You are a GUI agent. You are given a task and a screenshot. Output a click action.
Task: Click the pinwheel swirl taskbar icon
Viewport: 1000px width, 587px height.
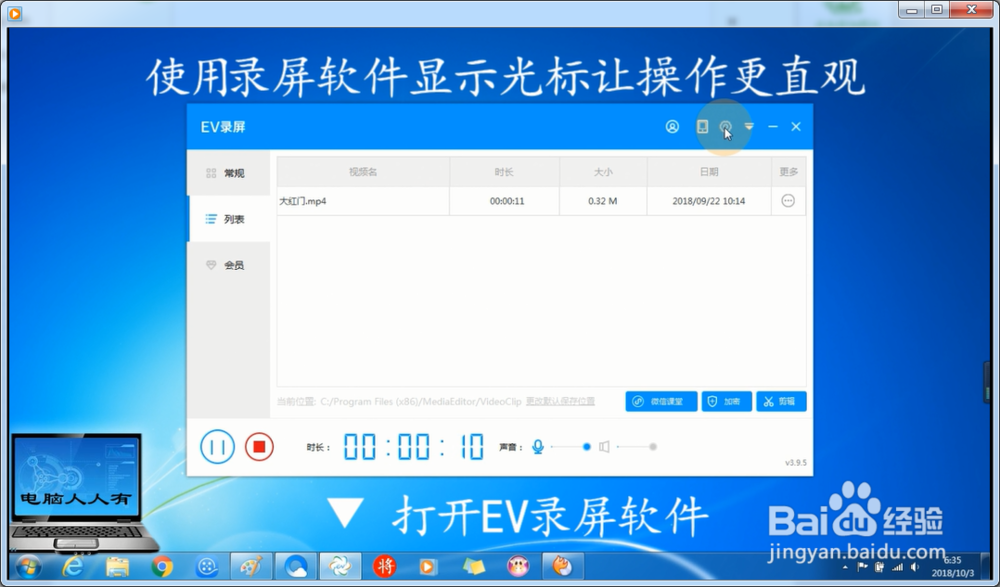[x=340, y=567]
